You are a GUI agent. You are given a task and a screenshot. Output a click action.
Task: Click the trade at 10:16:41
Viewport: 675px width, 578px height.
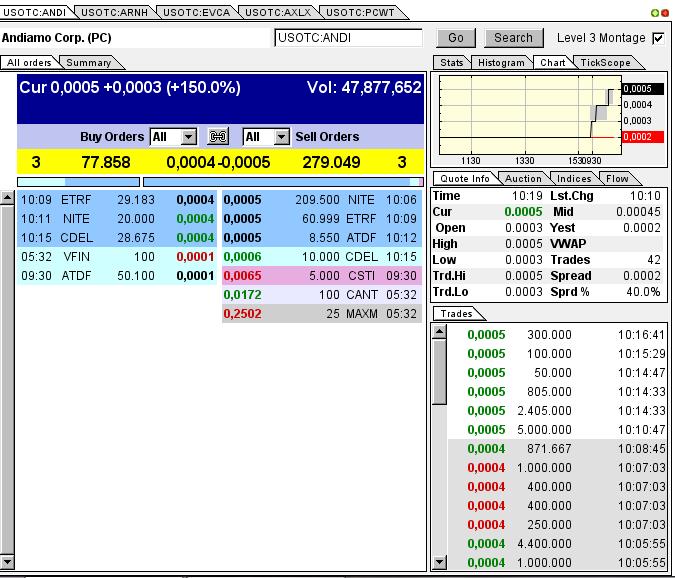[557, 335]
